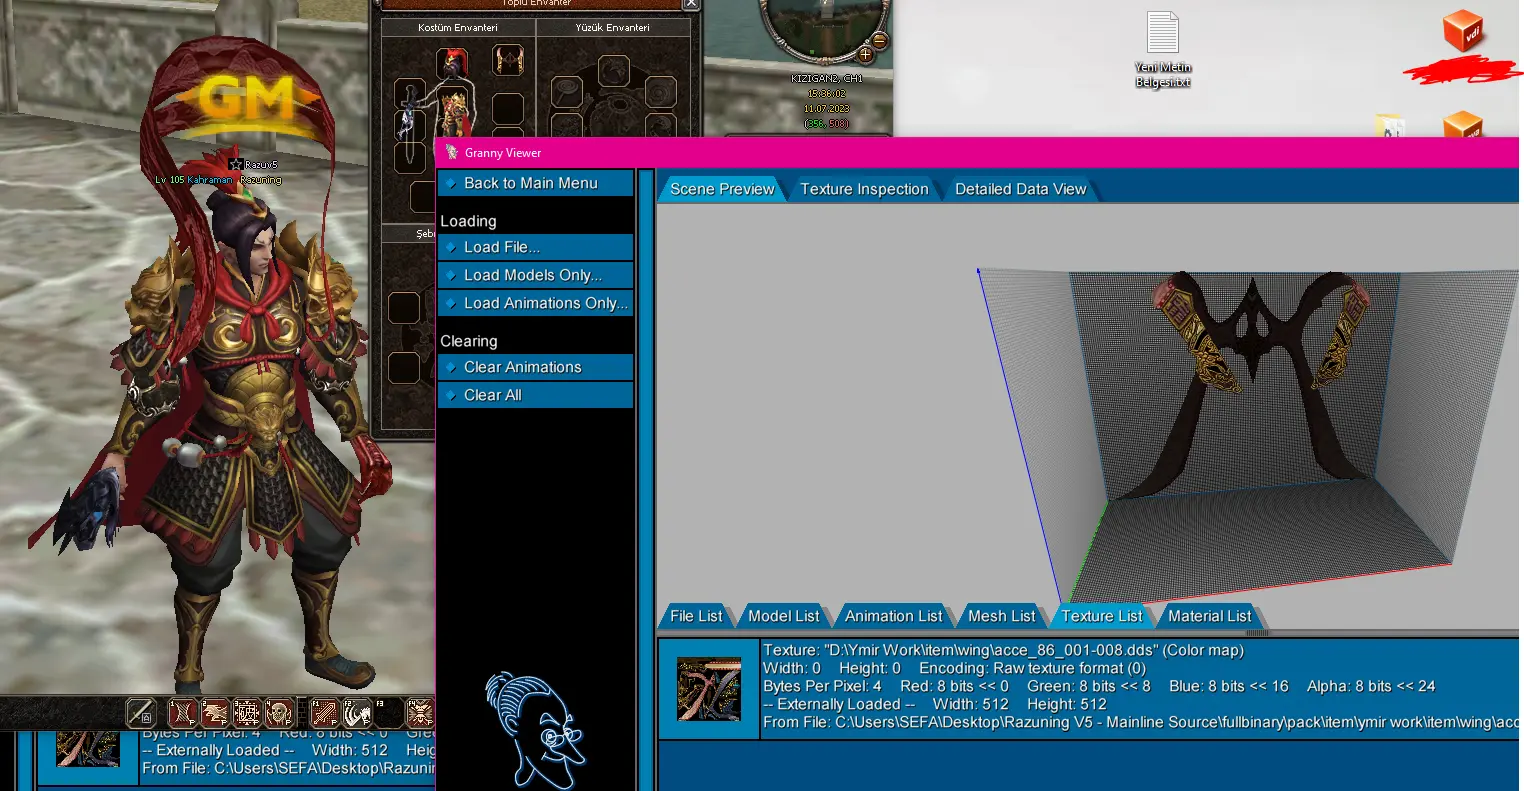This screenshot has height=791, width=1524.
Task: Switch to the Scene Preview tab
Action: 722,189
